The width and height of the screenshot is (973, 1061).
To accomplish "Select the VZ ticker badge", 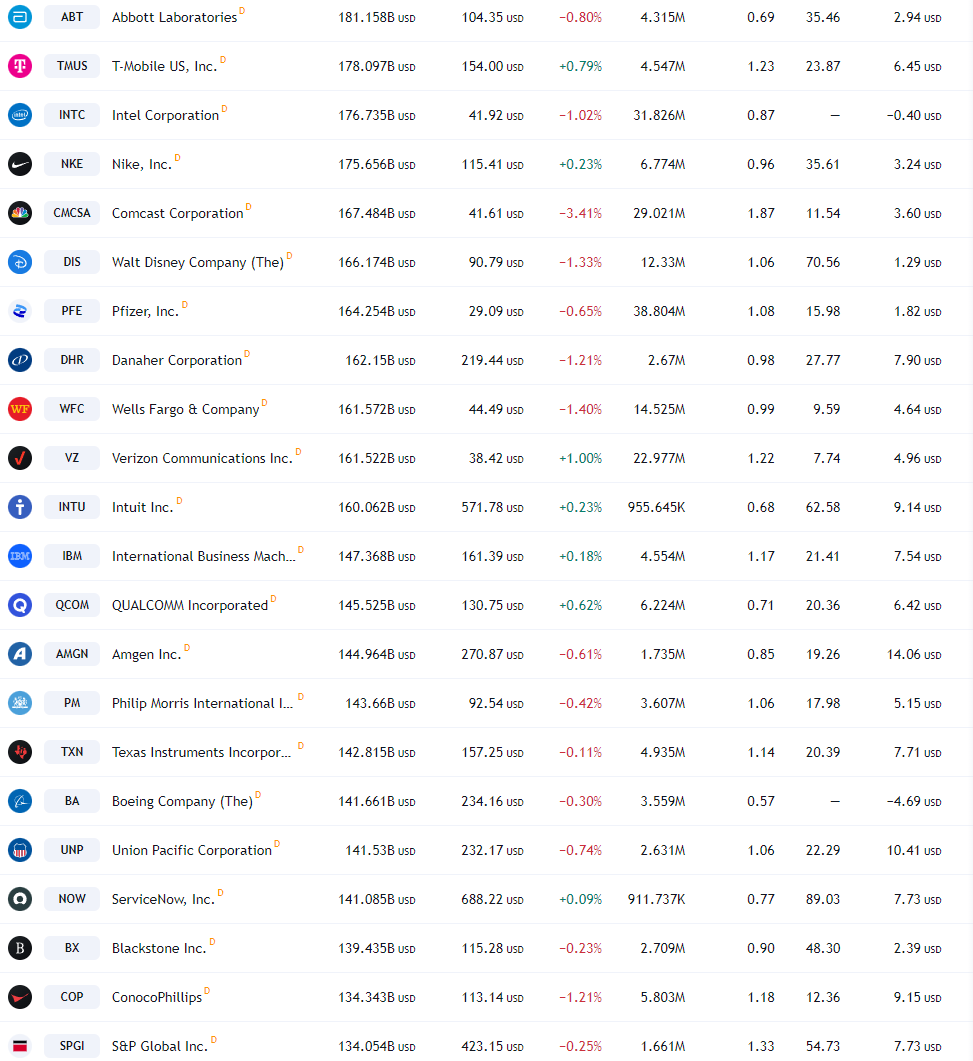I will pos(72,458).
